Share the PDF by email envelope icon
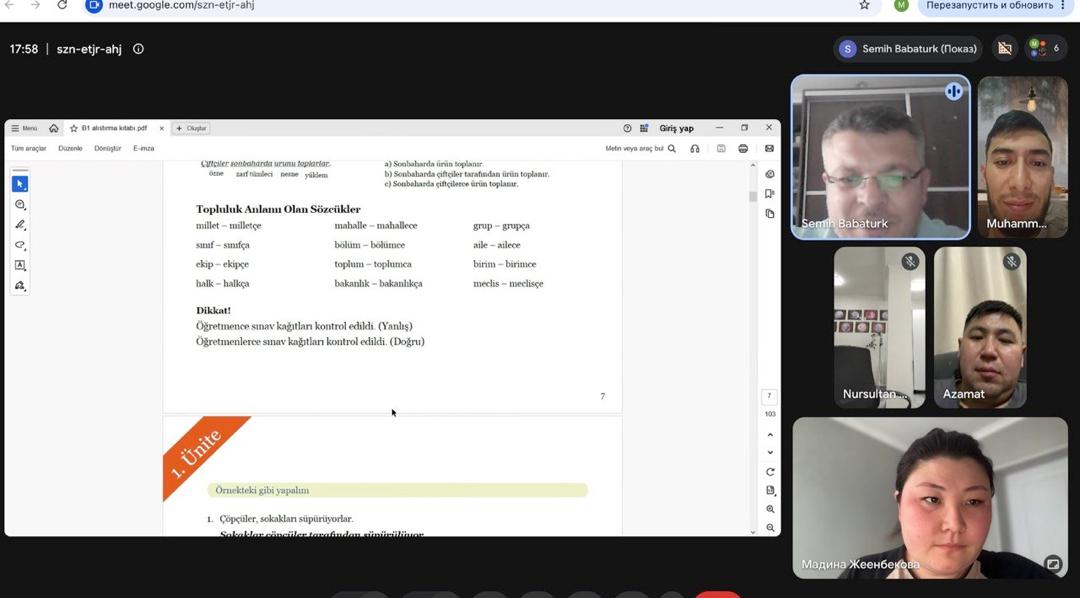 (x=769, y=148)
